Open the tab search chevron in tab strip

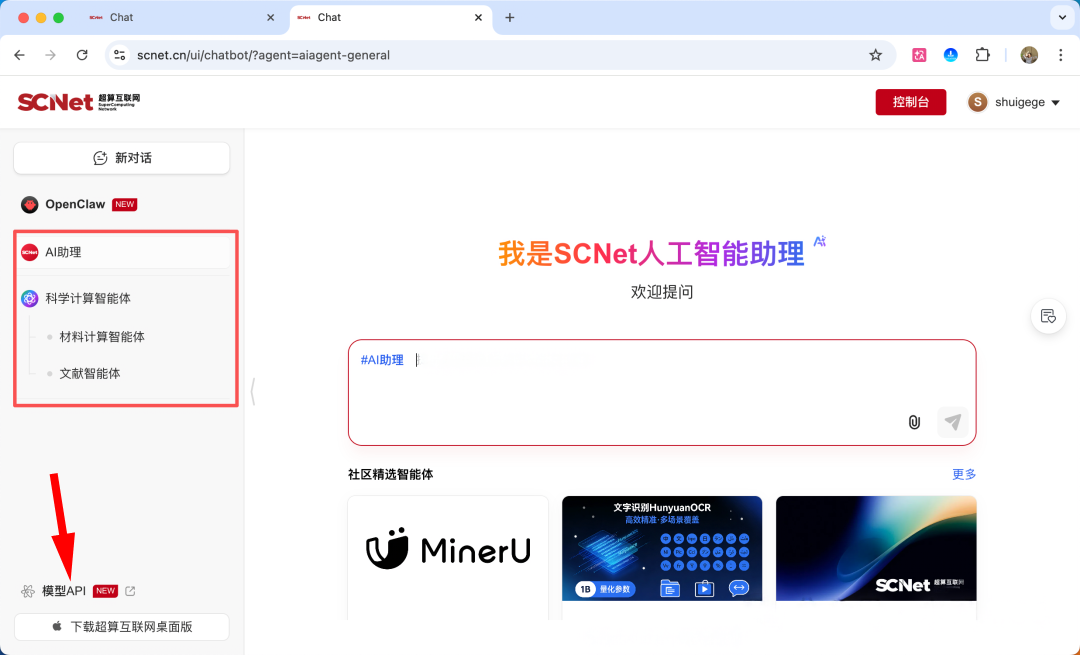1061,17
